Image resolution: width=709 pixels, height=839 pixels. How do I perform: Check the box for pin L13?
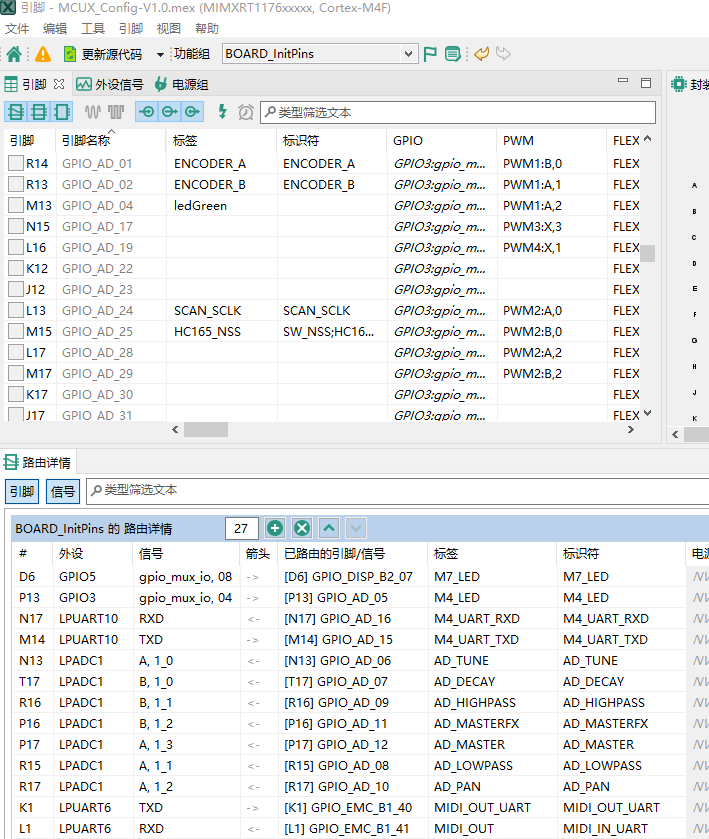pos(16,310)
